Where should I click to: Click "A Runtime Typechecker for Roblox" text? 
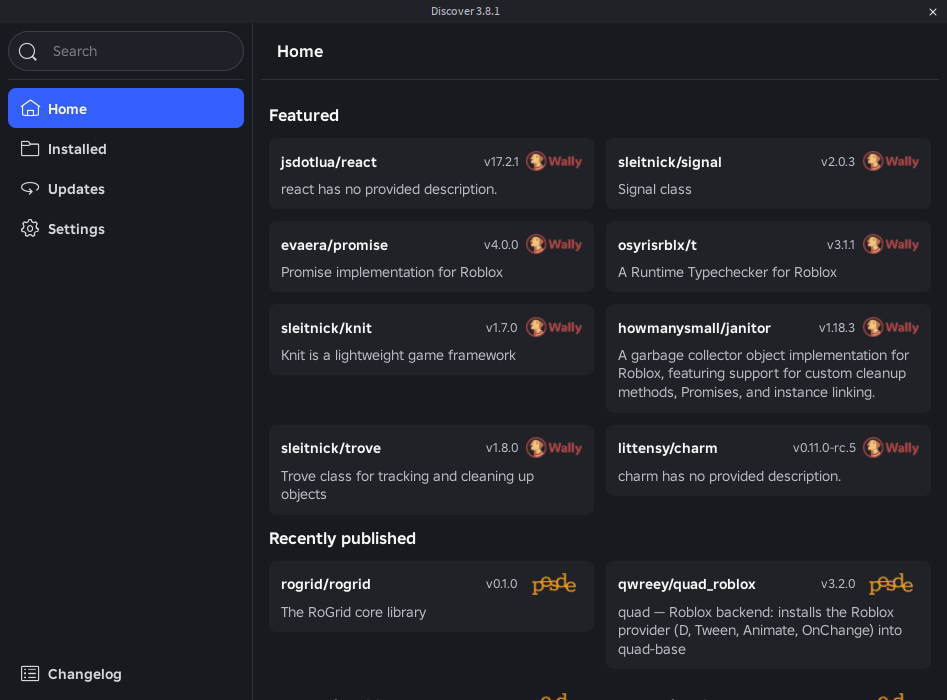(x=727, y=272)
